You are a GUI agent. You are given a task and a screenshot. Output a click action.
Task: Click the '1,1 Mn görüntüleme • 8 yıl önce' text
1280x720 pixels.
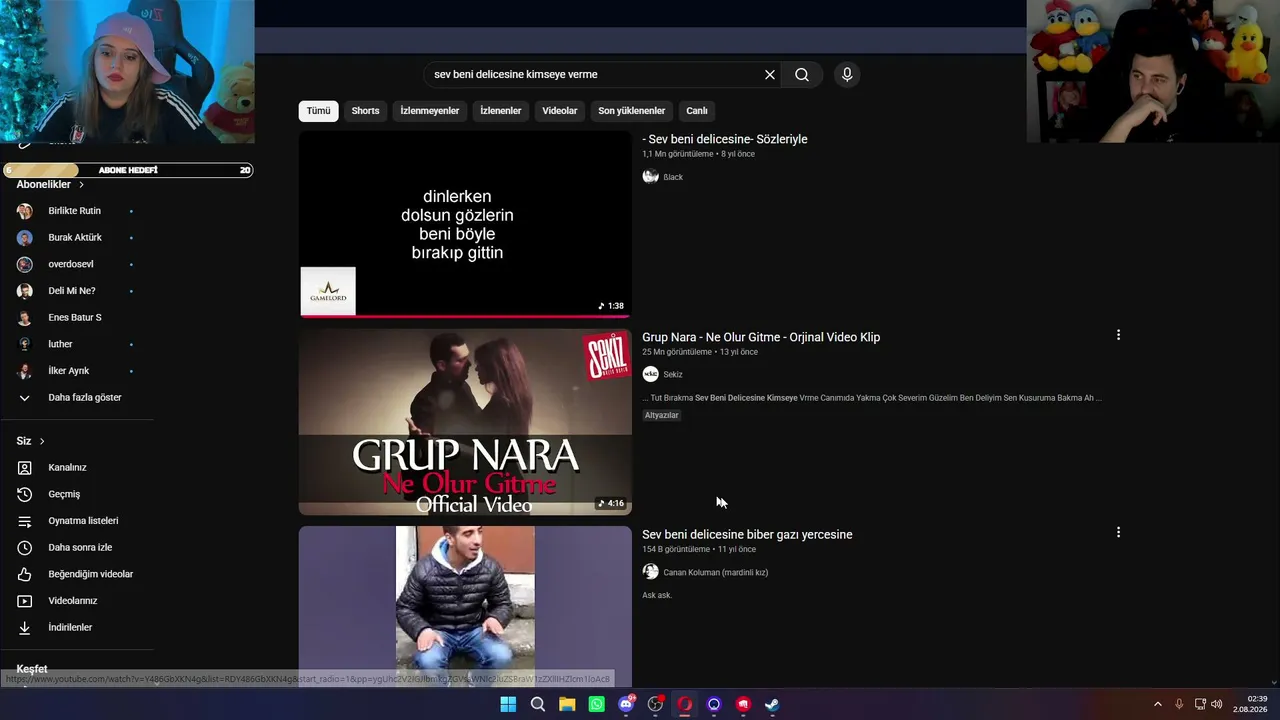[x=698, y=154]
